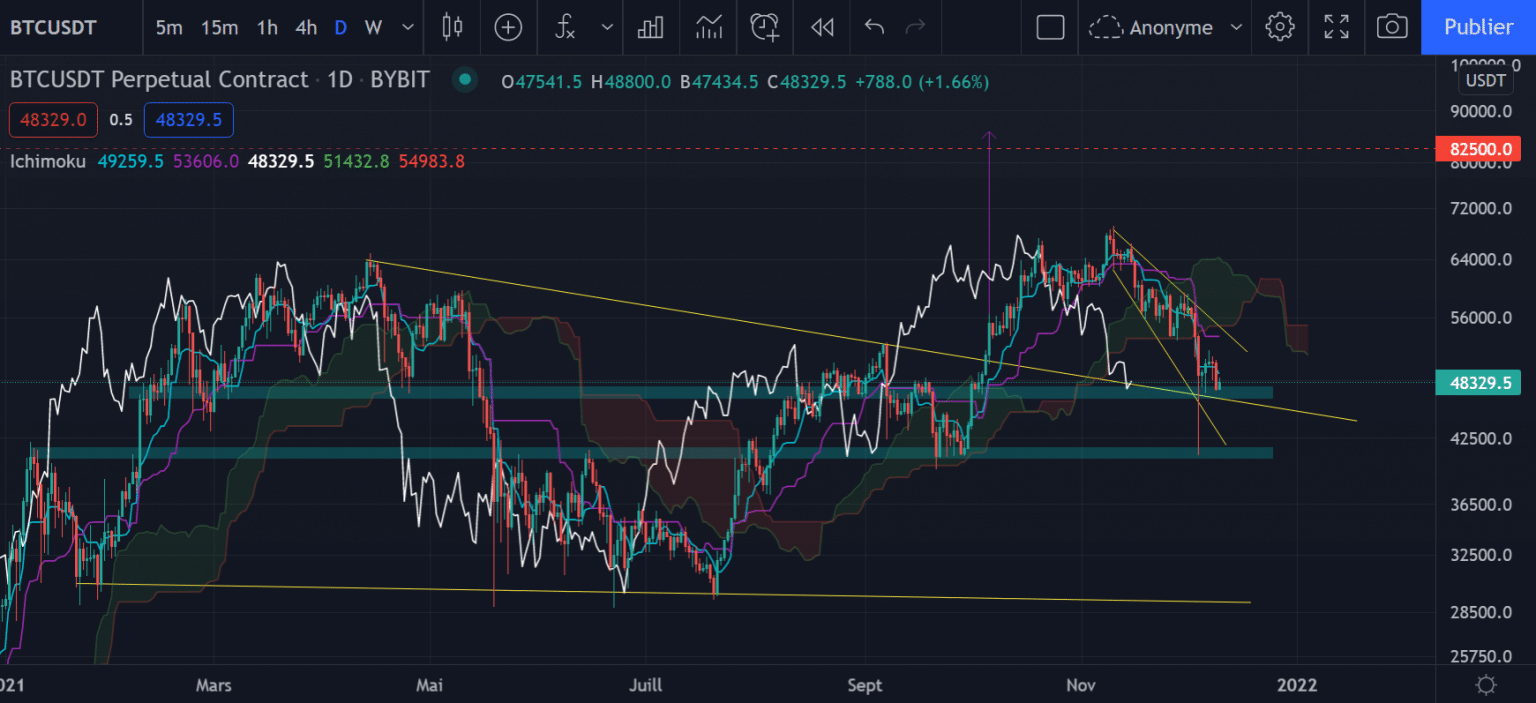
Task: Click the Sept label on time axis
Action: (865, 685)
